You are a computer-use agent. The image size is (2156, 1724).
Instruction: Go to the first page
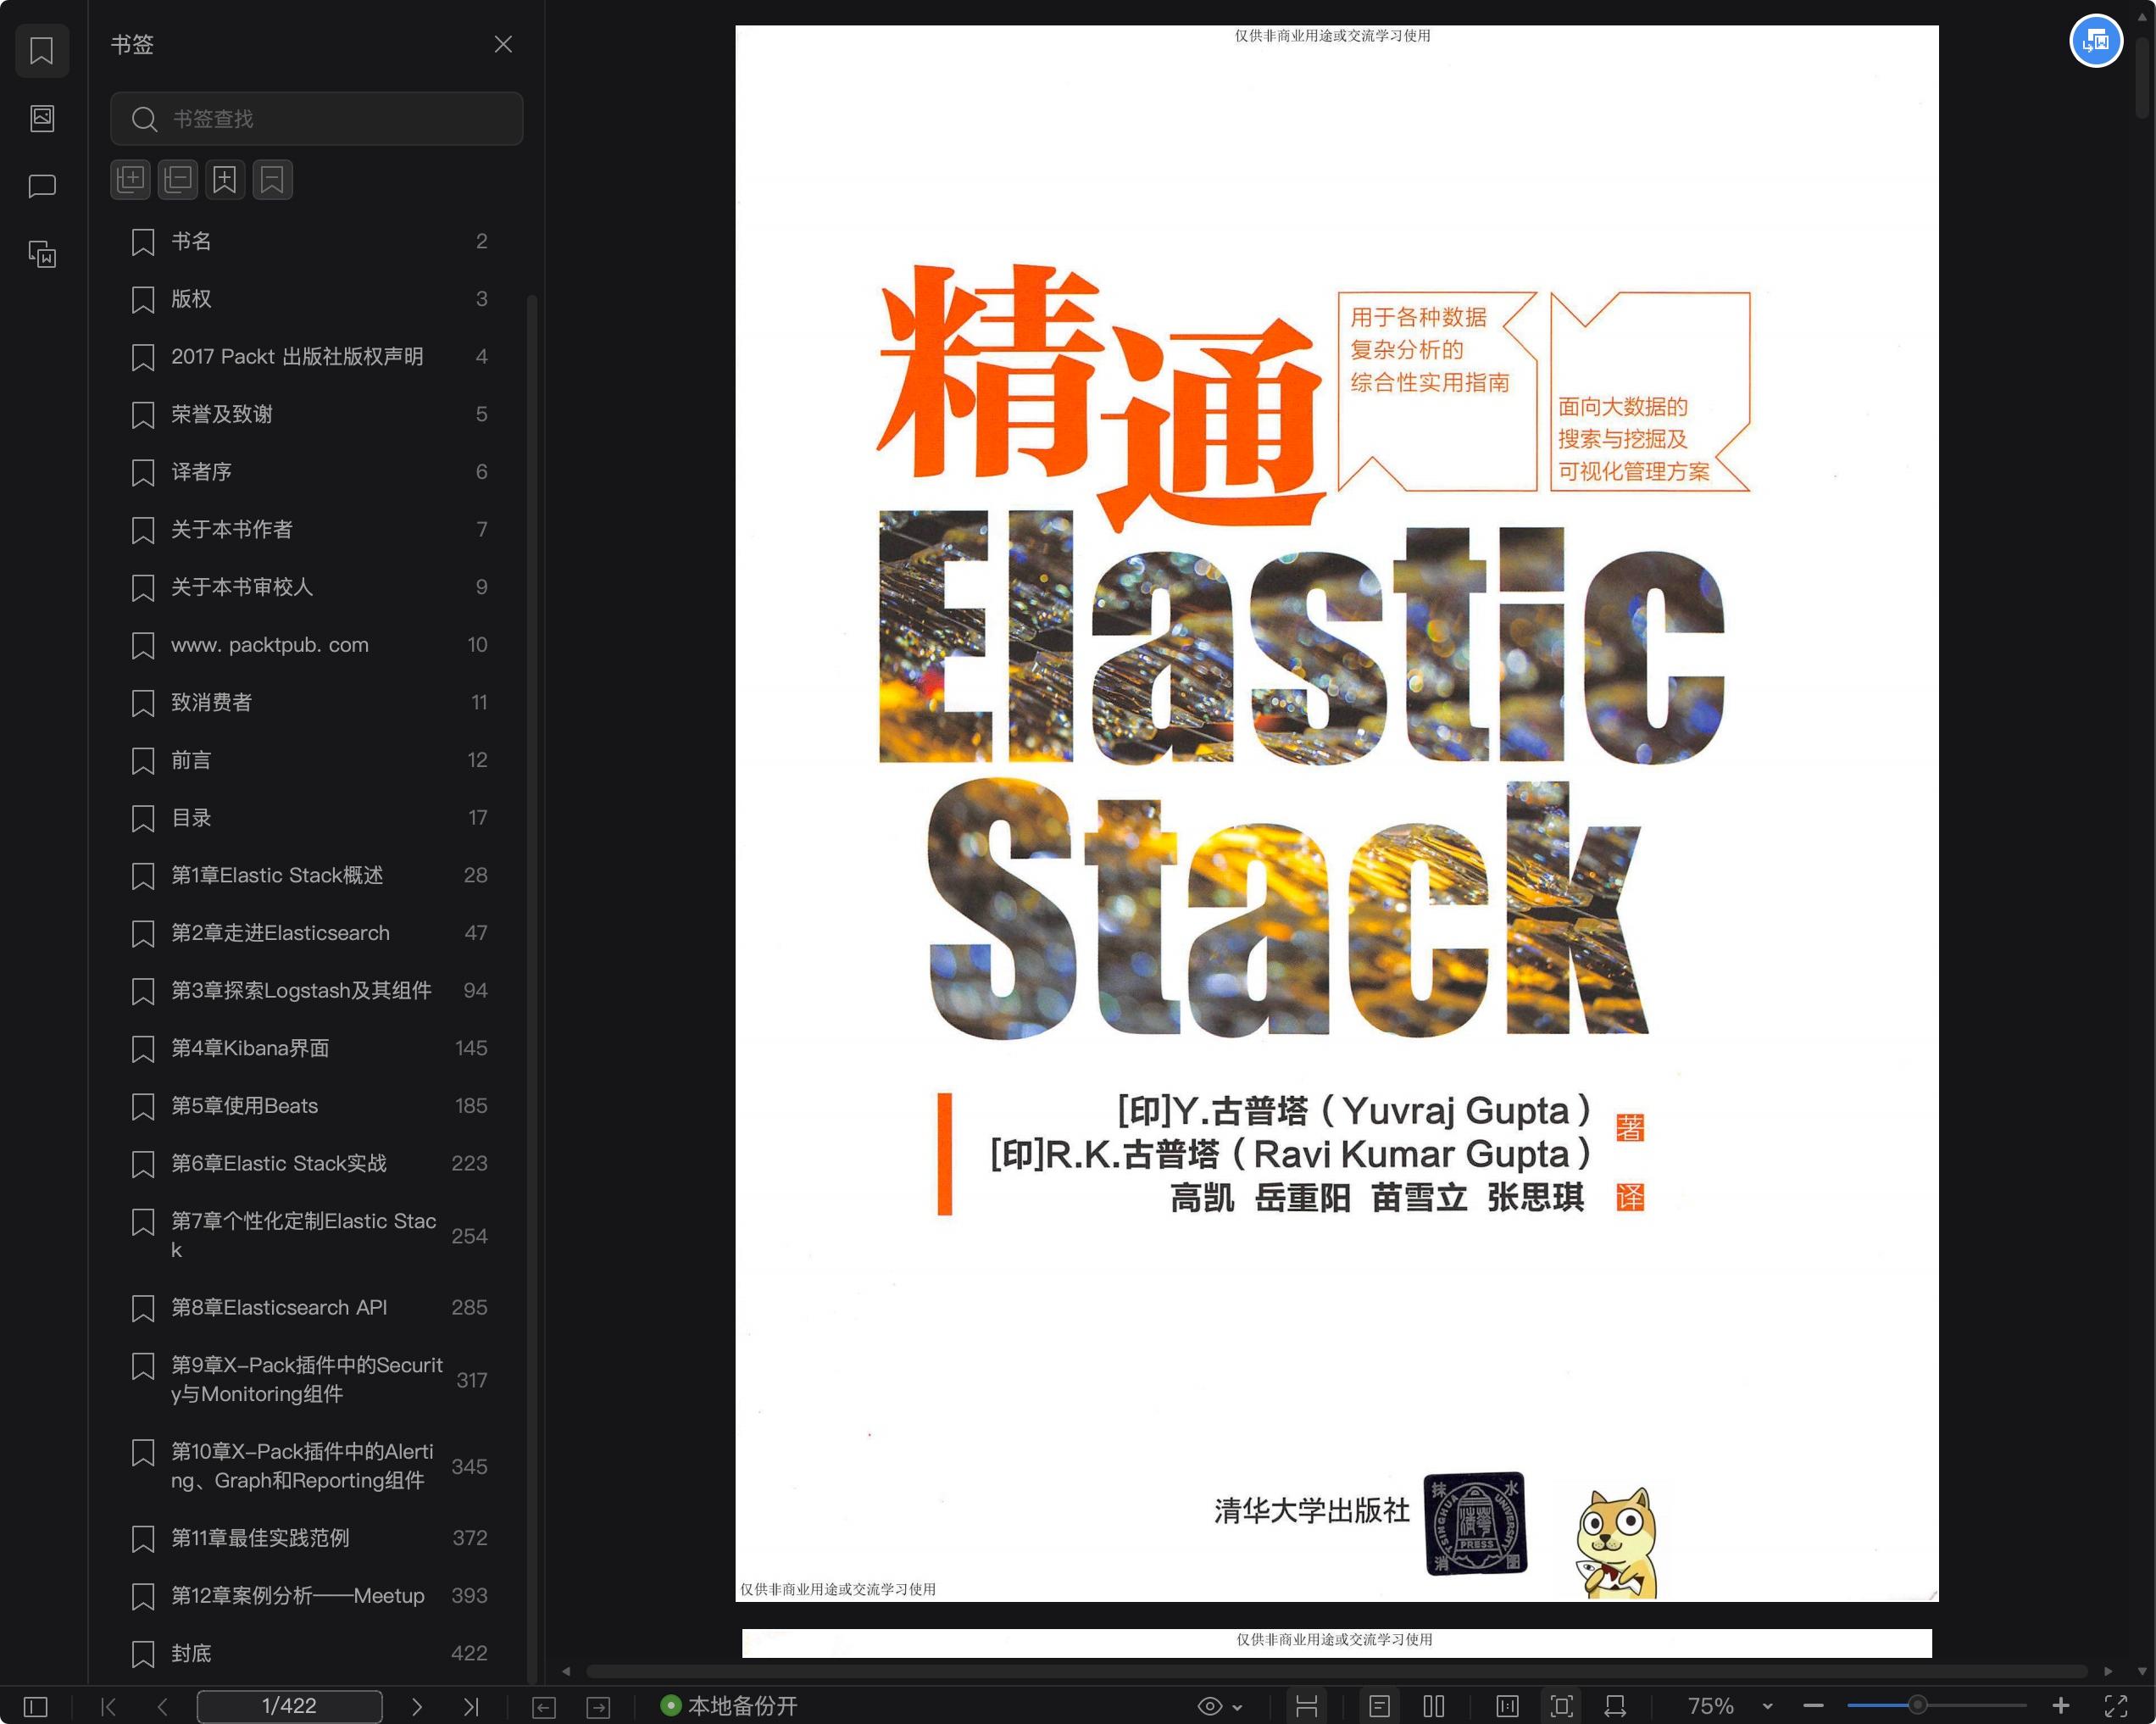click(x=109, y=1706)
